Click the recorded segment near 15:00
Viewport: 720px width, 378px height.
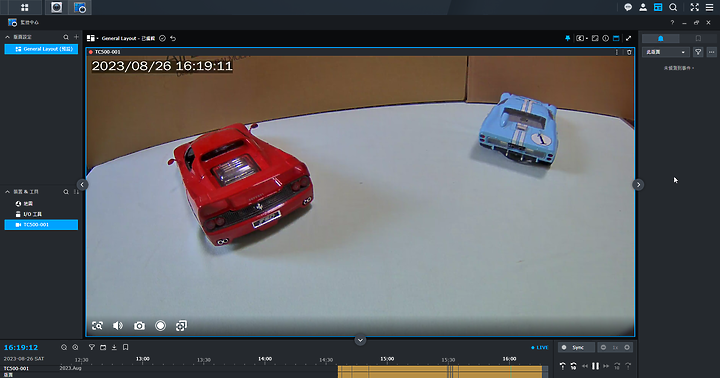tap(387, 372)
